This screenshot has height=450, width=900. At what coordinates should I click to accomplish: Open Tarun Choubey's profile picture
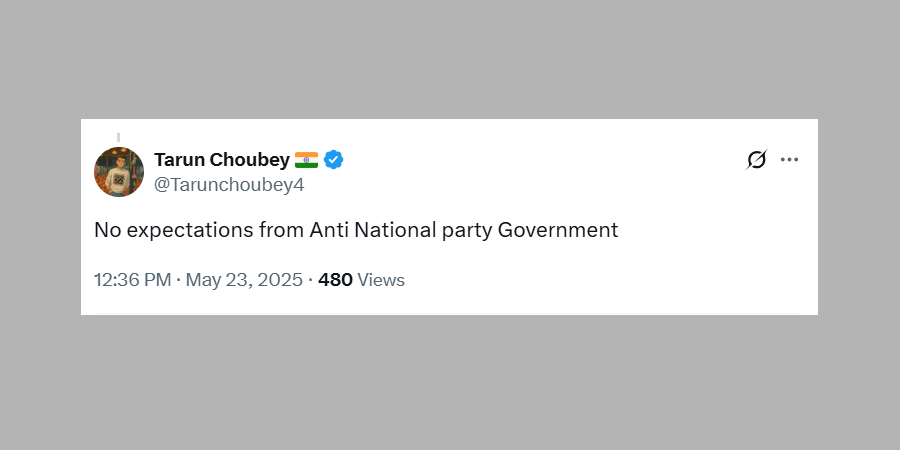click(119, 171)
